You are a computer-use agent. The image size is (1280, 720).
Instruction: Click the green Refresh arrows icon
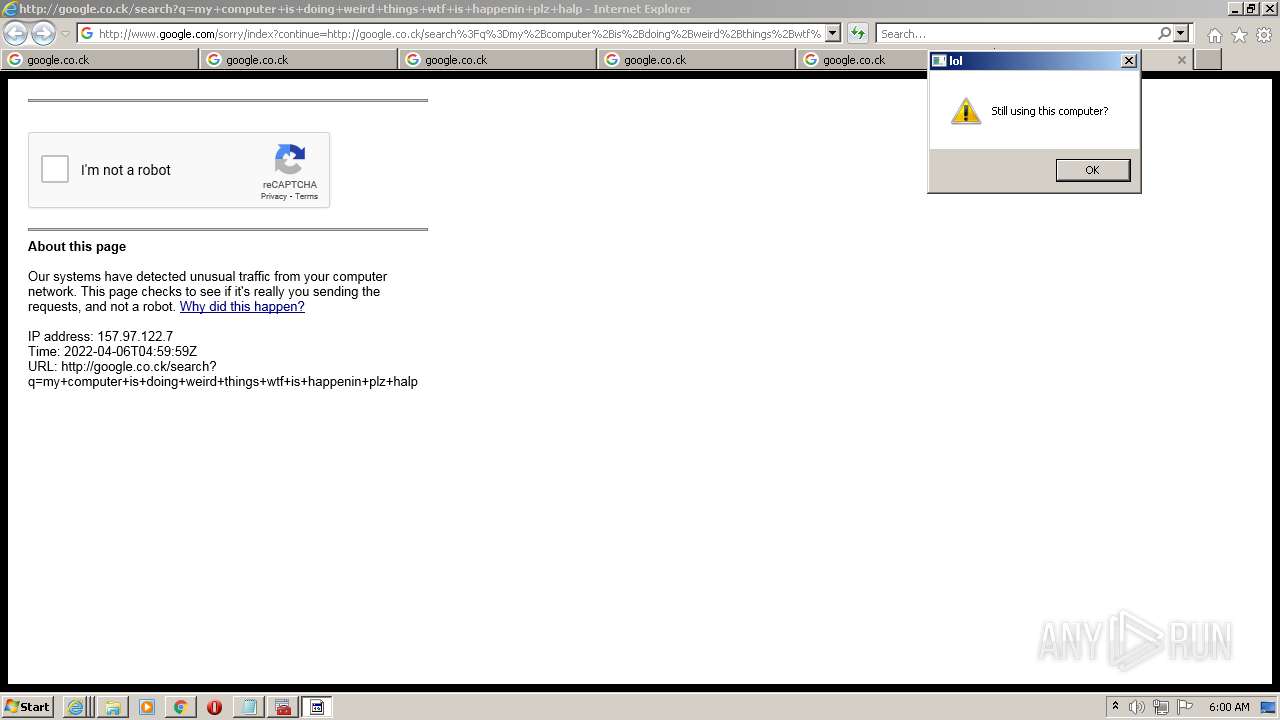pyautogui.click(x=857, y=33)
